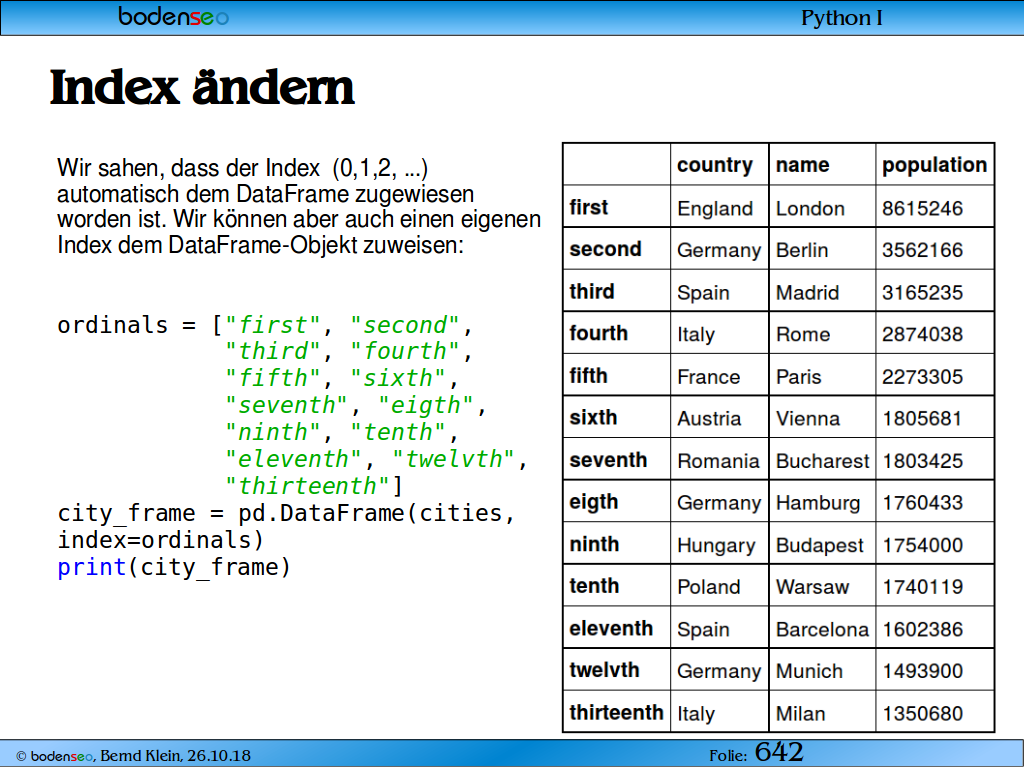Click the 'ordinals' variable in code

(x=112, y=325)
